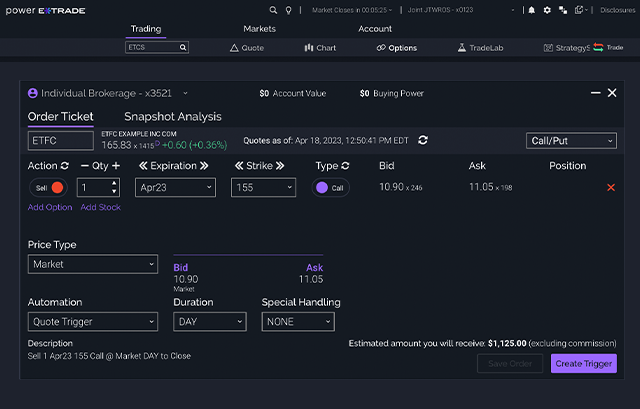Open the Market price type dropdown
This screenshot has height=409, width=640.
click(x=93, y=264)
